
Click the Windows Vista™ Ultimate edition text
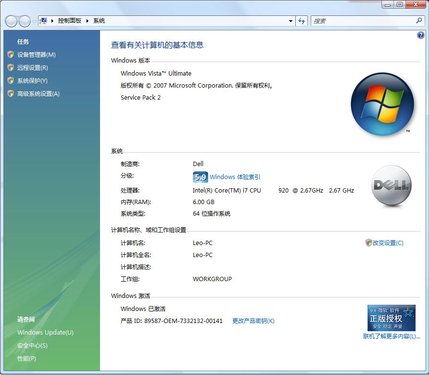click(156, 73)
